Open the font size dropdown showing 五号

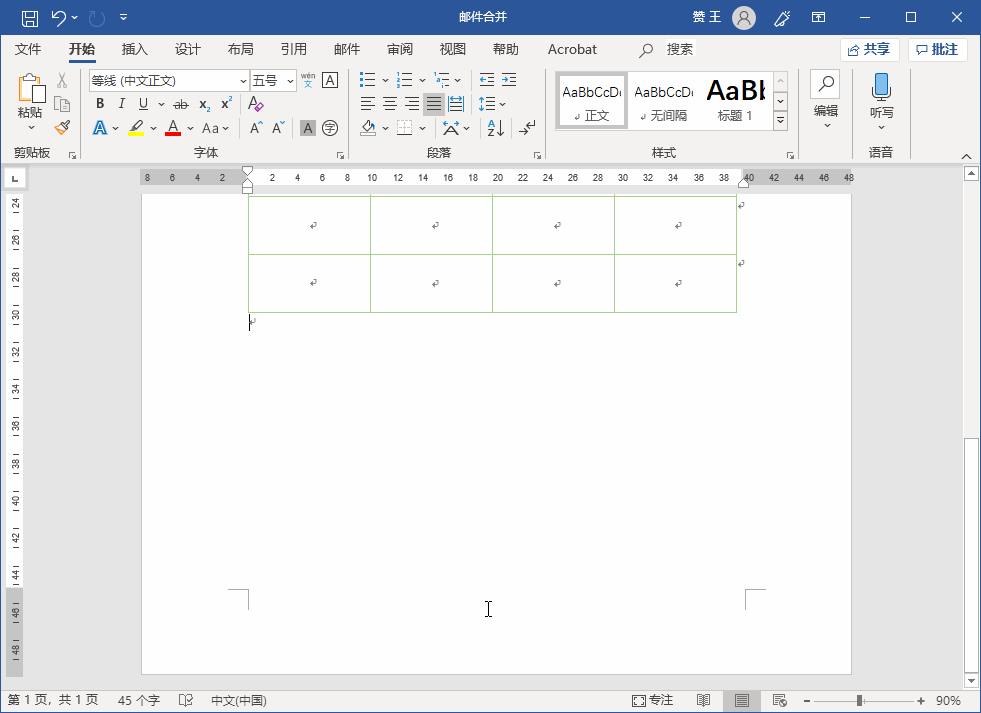[x=291, y=81]
